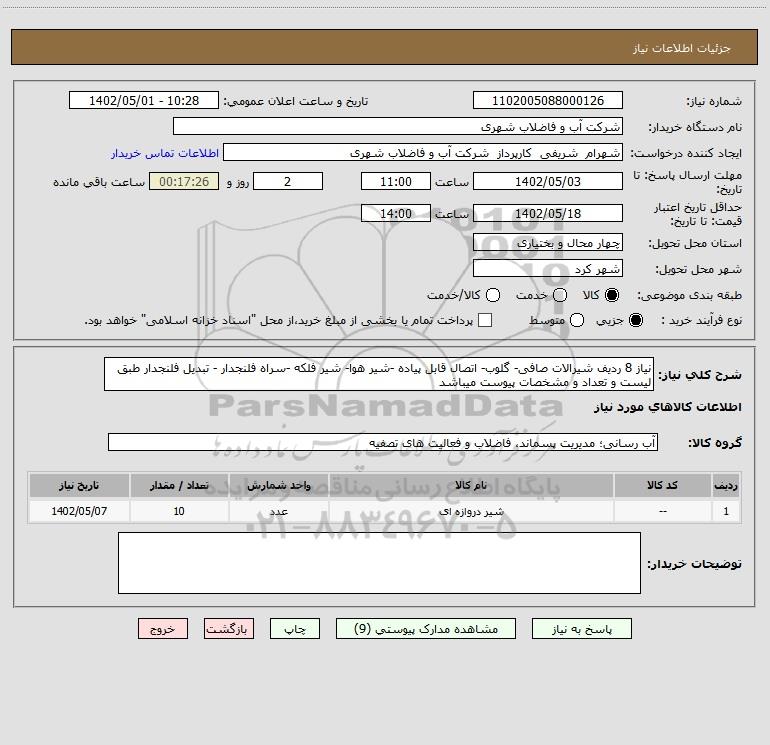Click the بازگشت back button
Image resolution: width=770 pixels, height=745 pixels.
[x=229, y=629]
